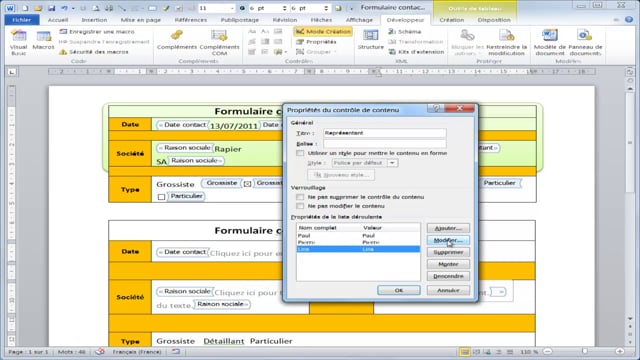Open Panneau de documents
The height and width of the screenshot is (360, 640).
[x=585, y=42]
